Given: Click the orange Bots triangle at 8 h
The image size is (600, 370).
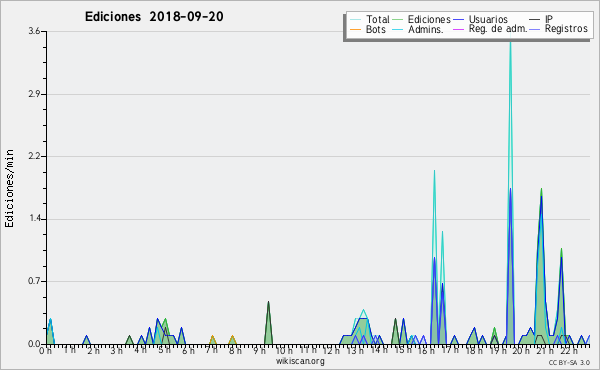Looking at the screenshot, I should pos(232,340).
